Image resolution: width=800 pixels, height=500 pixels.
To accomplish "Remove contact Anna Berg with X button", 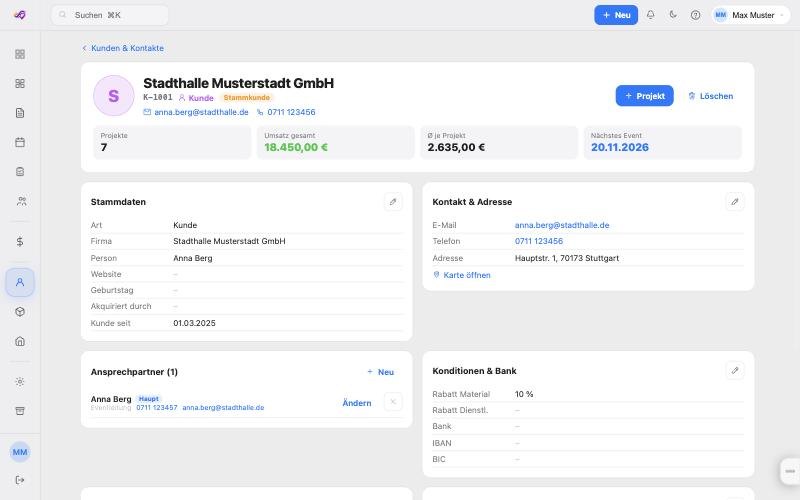I will point(393,402).
